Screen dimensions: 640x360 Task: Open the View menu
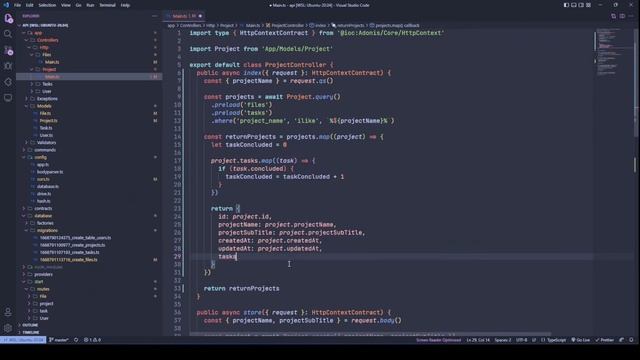(66, 5)
